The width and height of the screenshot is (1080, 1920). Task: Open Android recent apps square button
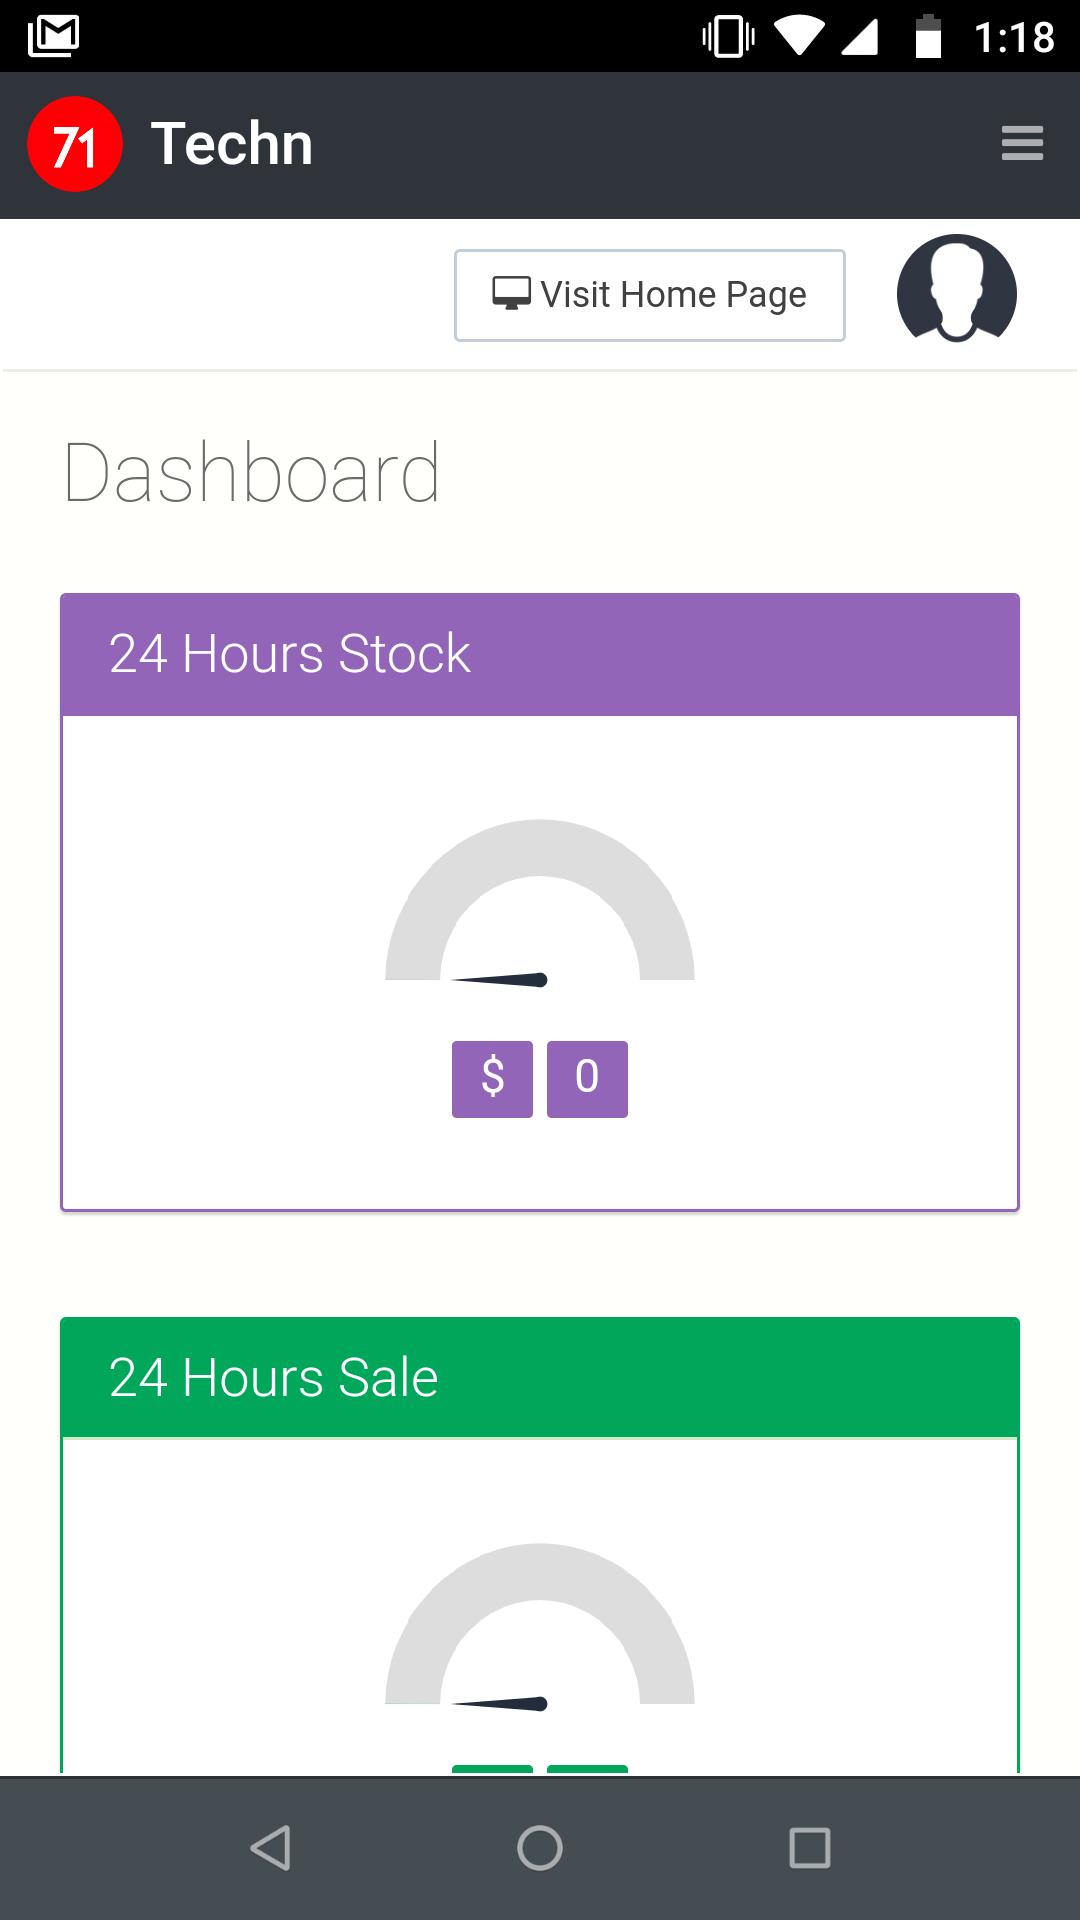tap(810, 1848)
